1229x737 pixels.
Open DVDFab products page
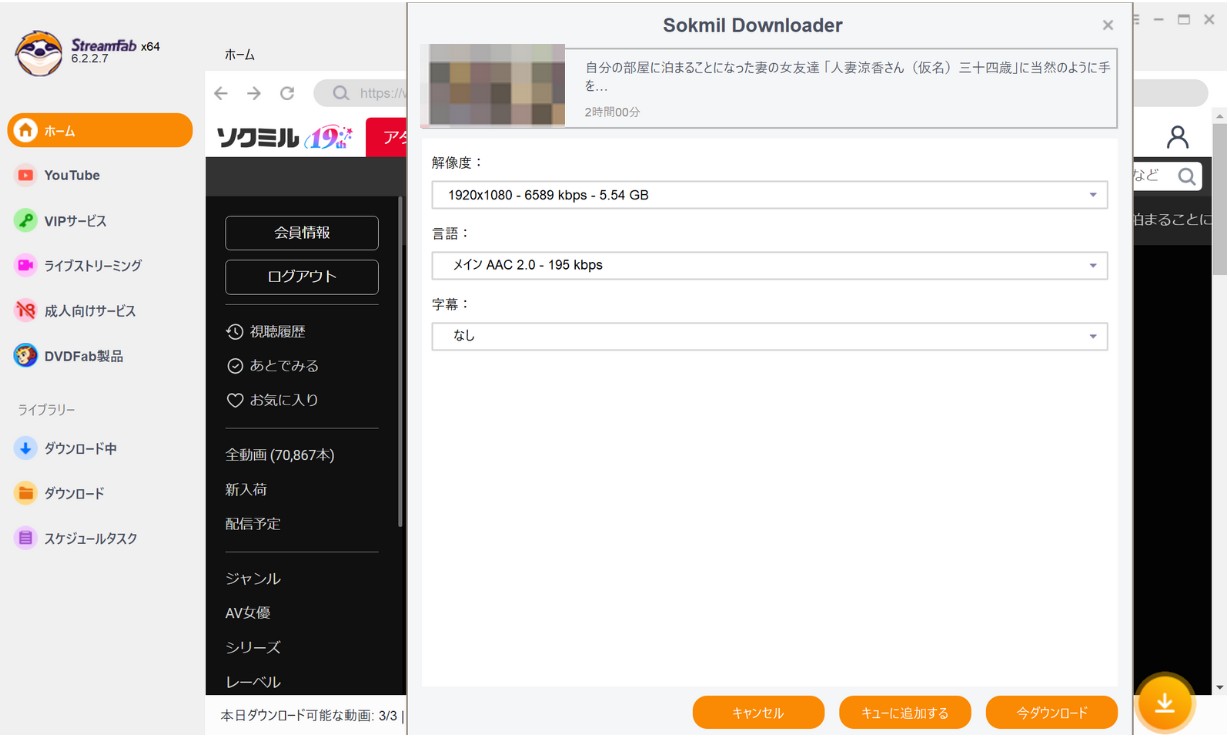pyautogui.click(x=83, y=356)
